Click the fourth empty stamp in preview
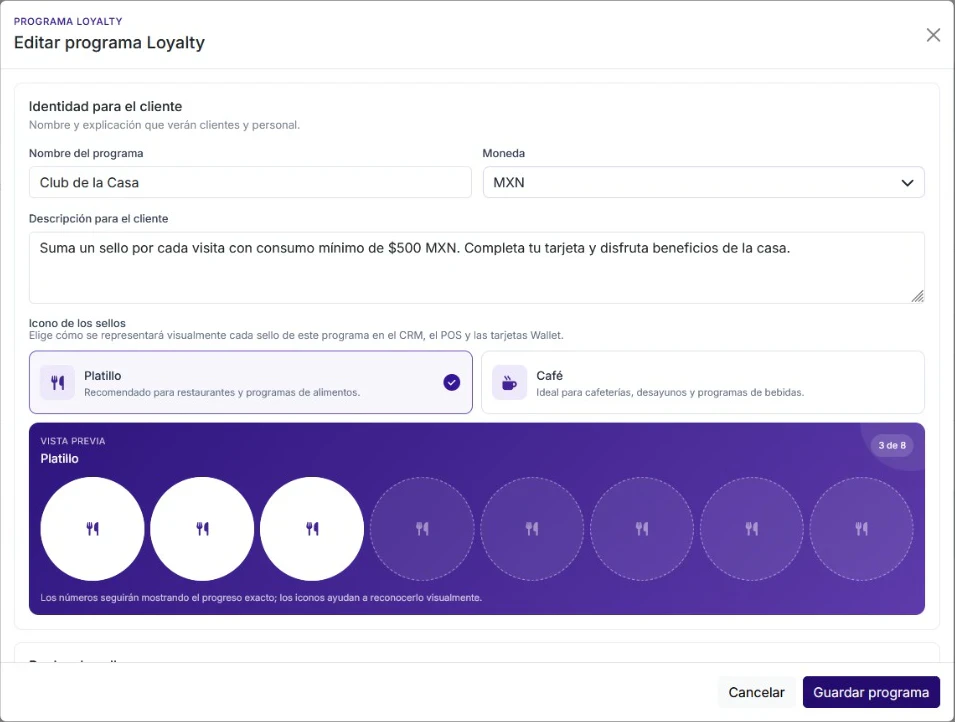 coord(422,529)
